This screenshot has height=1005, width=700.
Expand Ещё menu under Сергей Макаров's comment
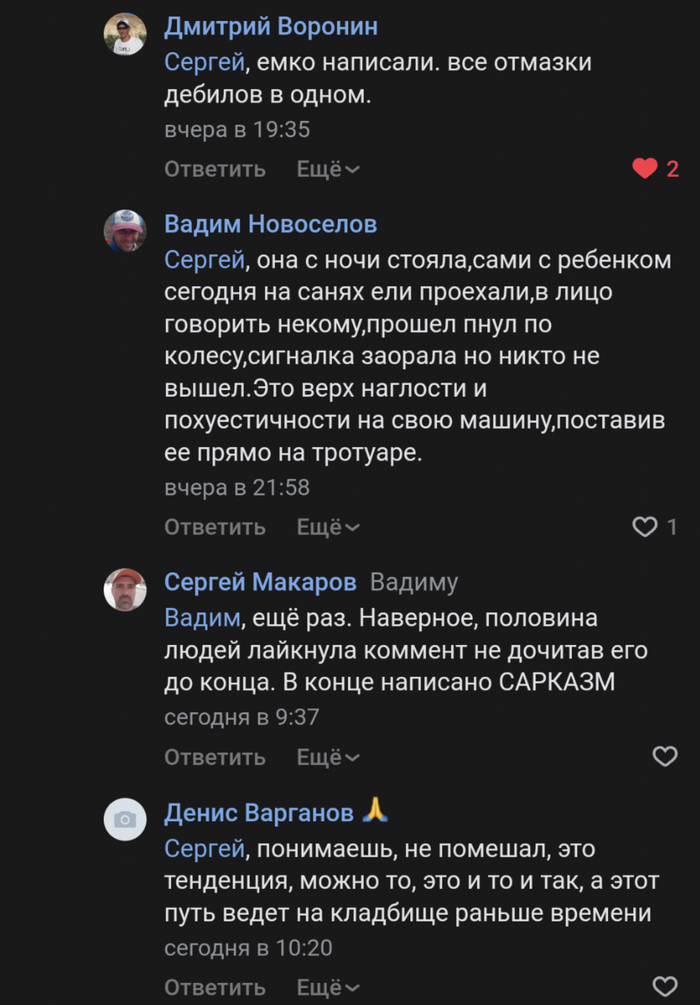(x=328, y=757)
